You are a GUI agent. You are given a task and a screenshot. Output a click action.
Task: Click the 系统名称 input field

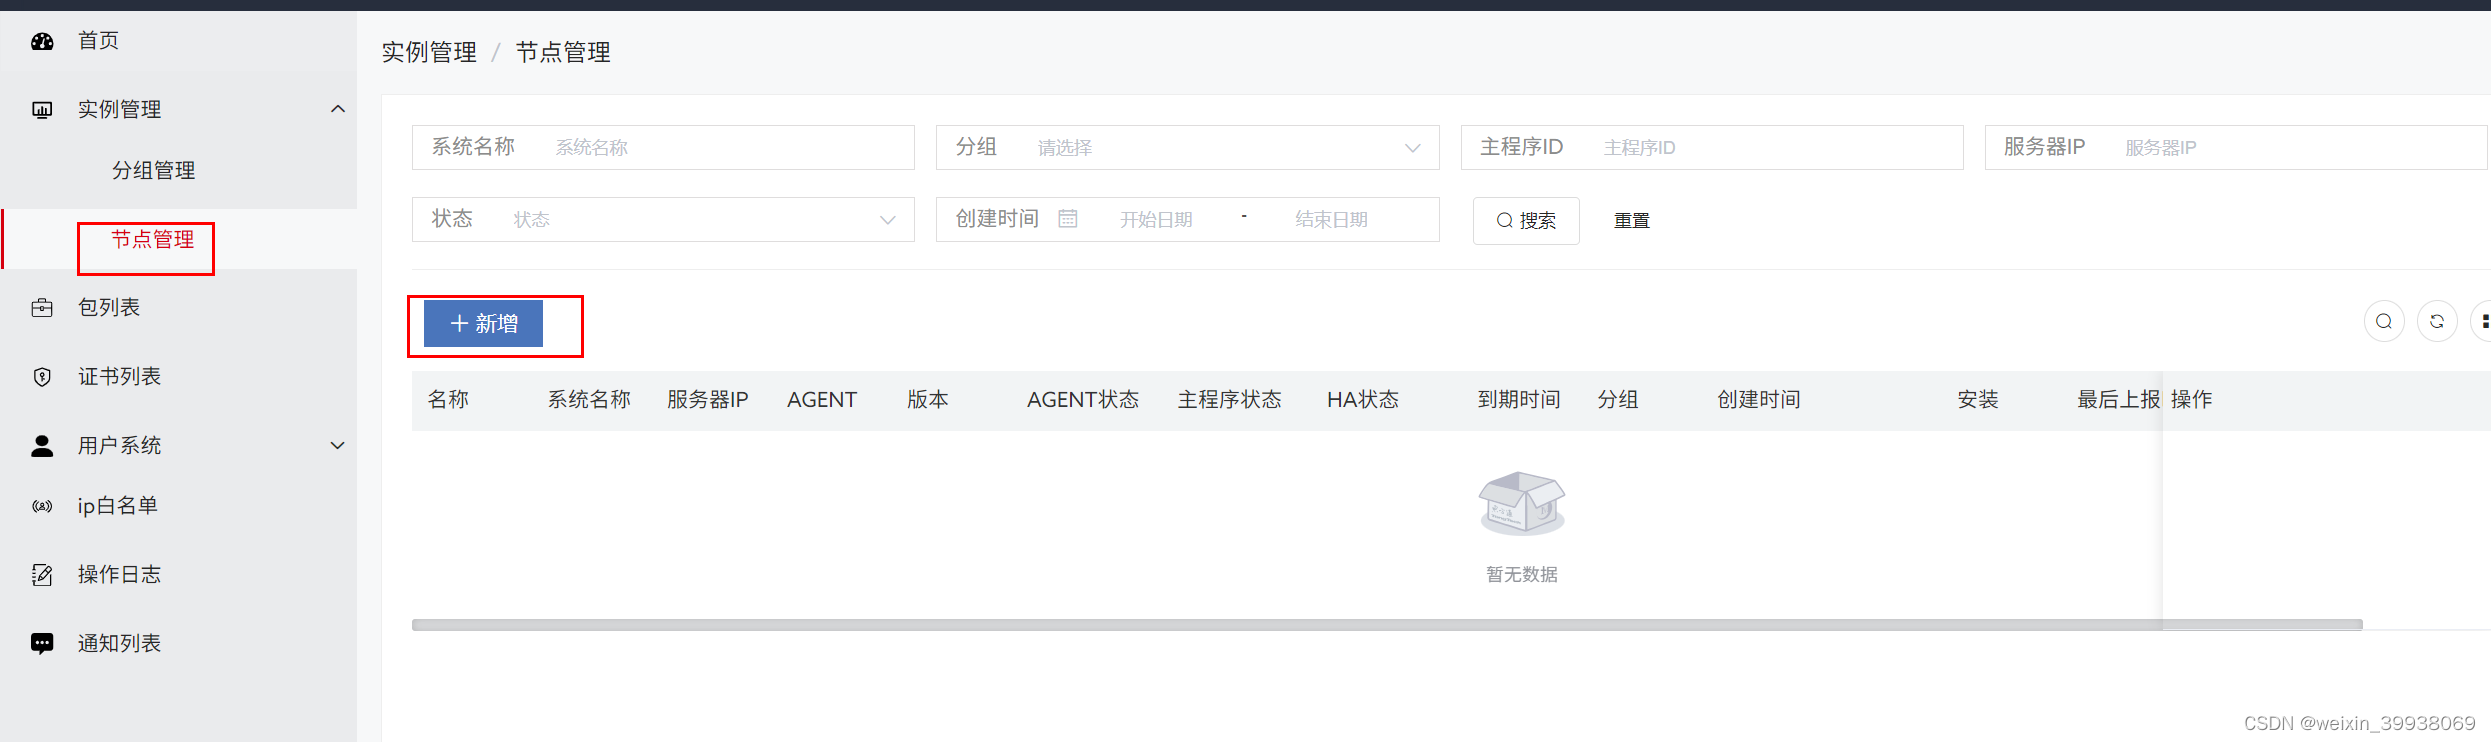coord(663,148)
